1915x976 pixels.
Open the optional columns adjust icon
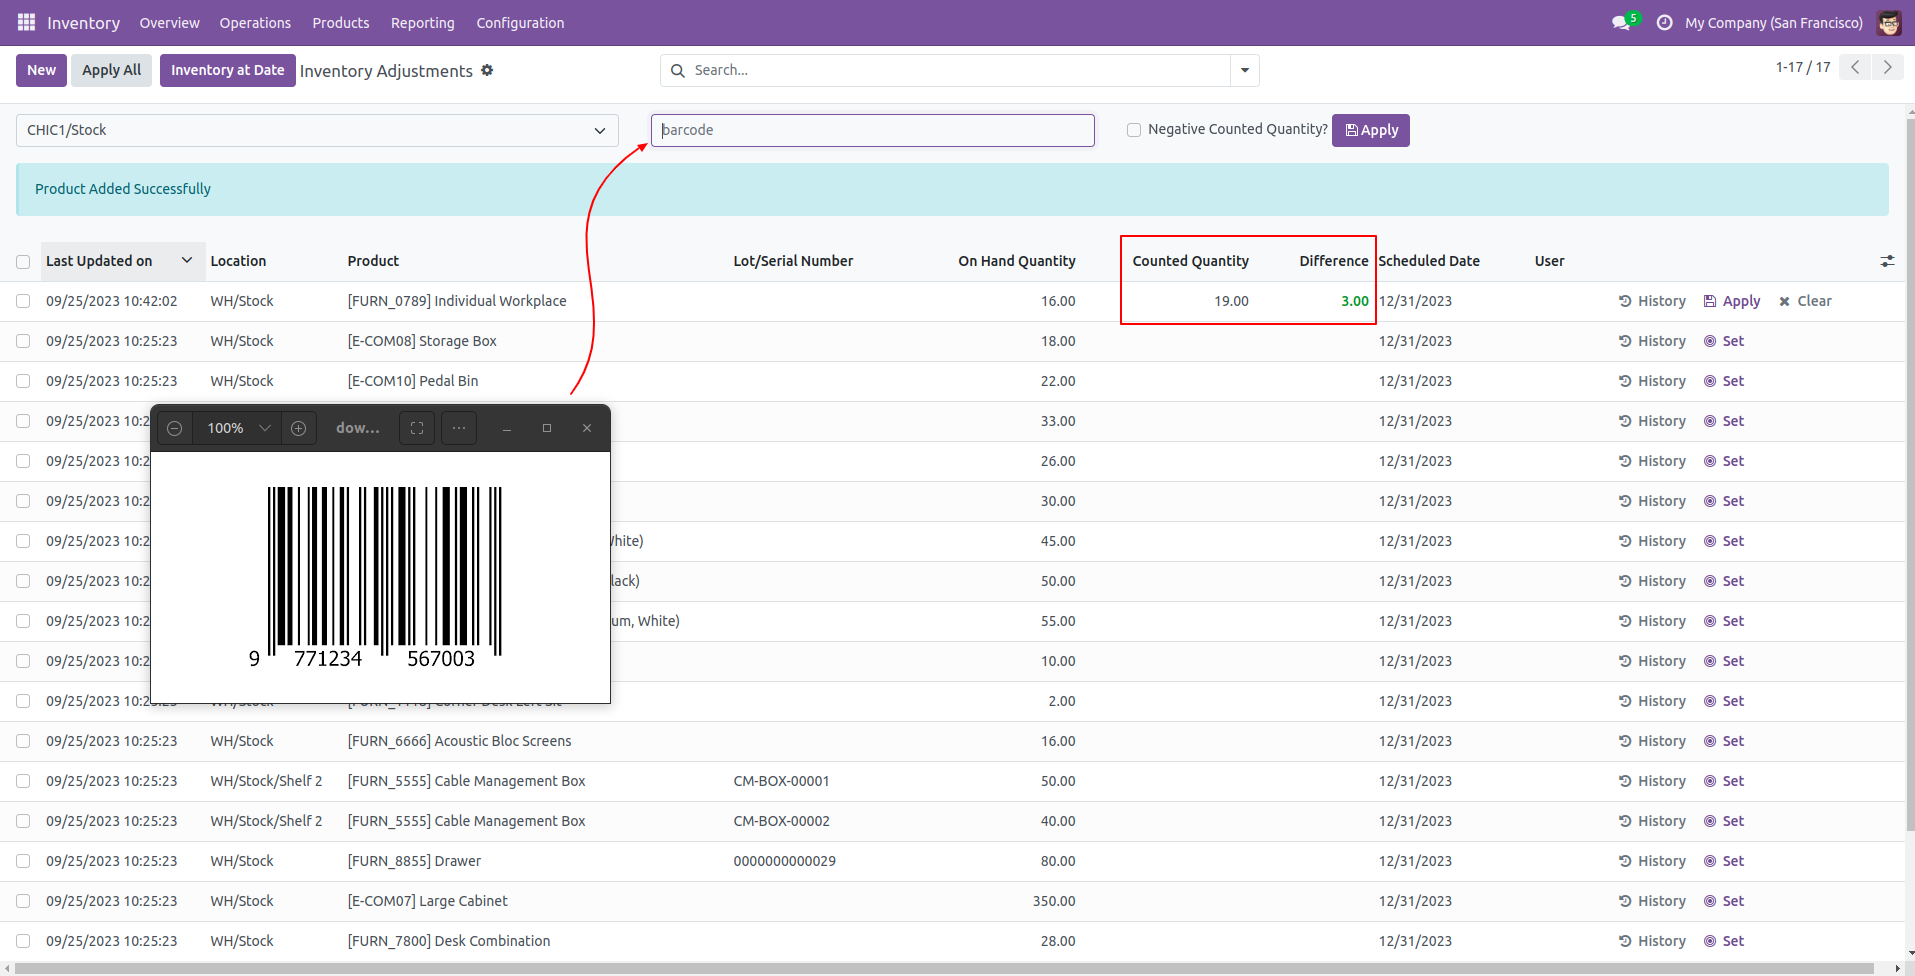1887,261
